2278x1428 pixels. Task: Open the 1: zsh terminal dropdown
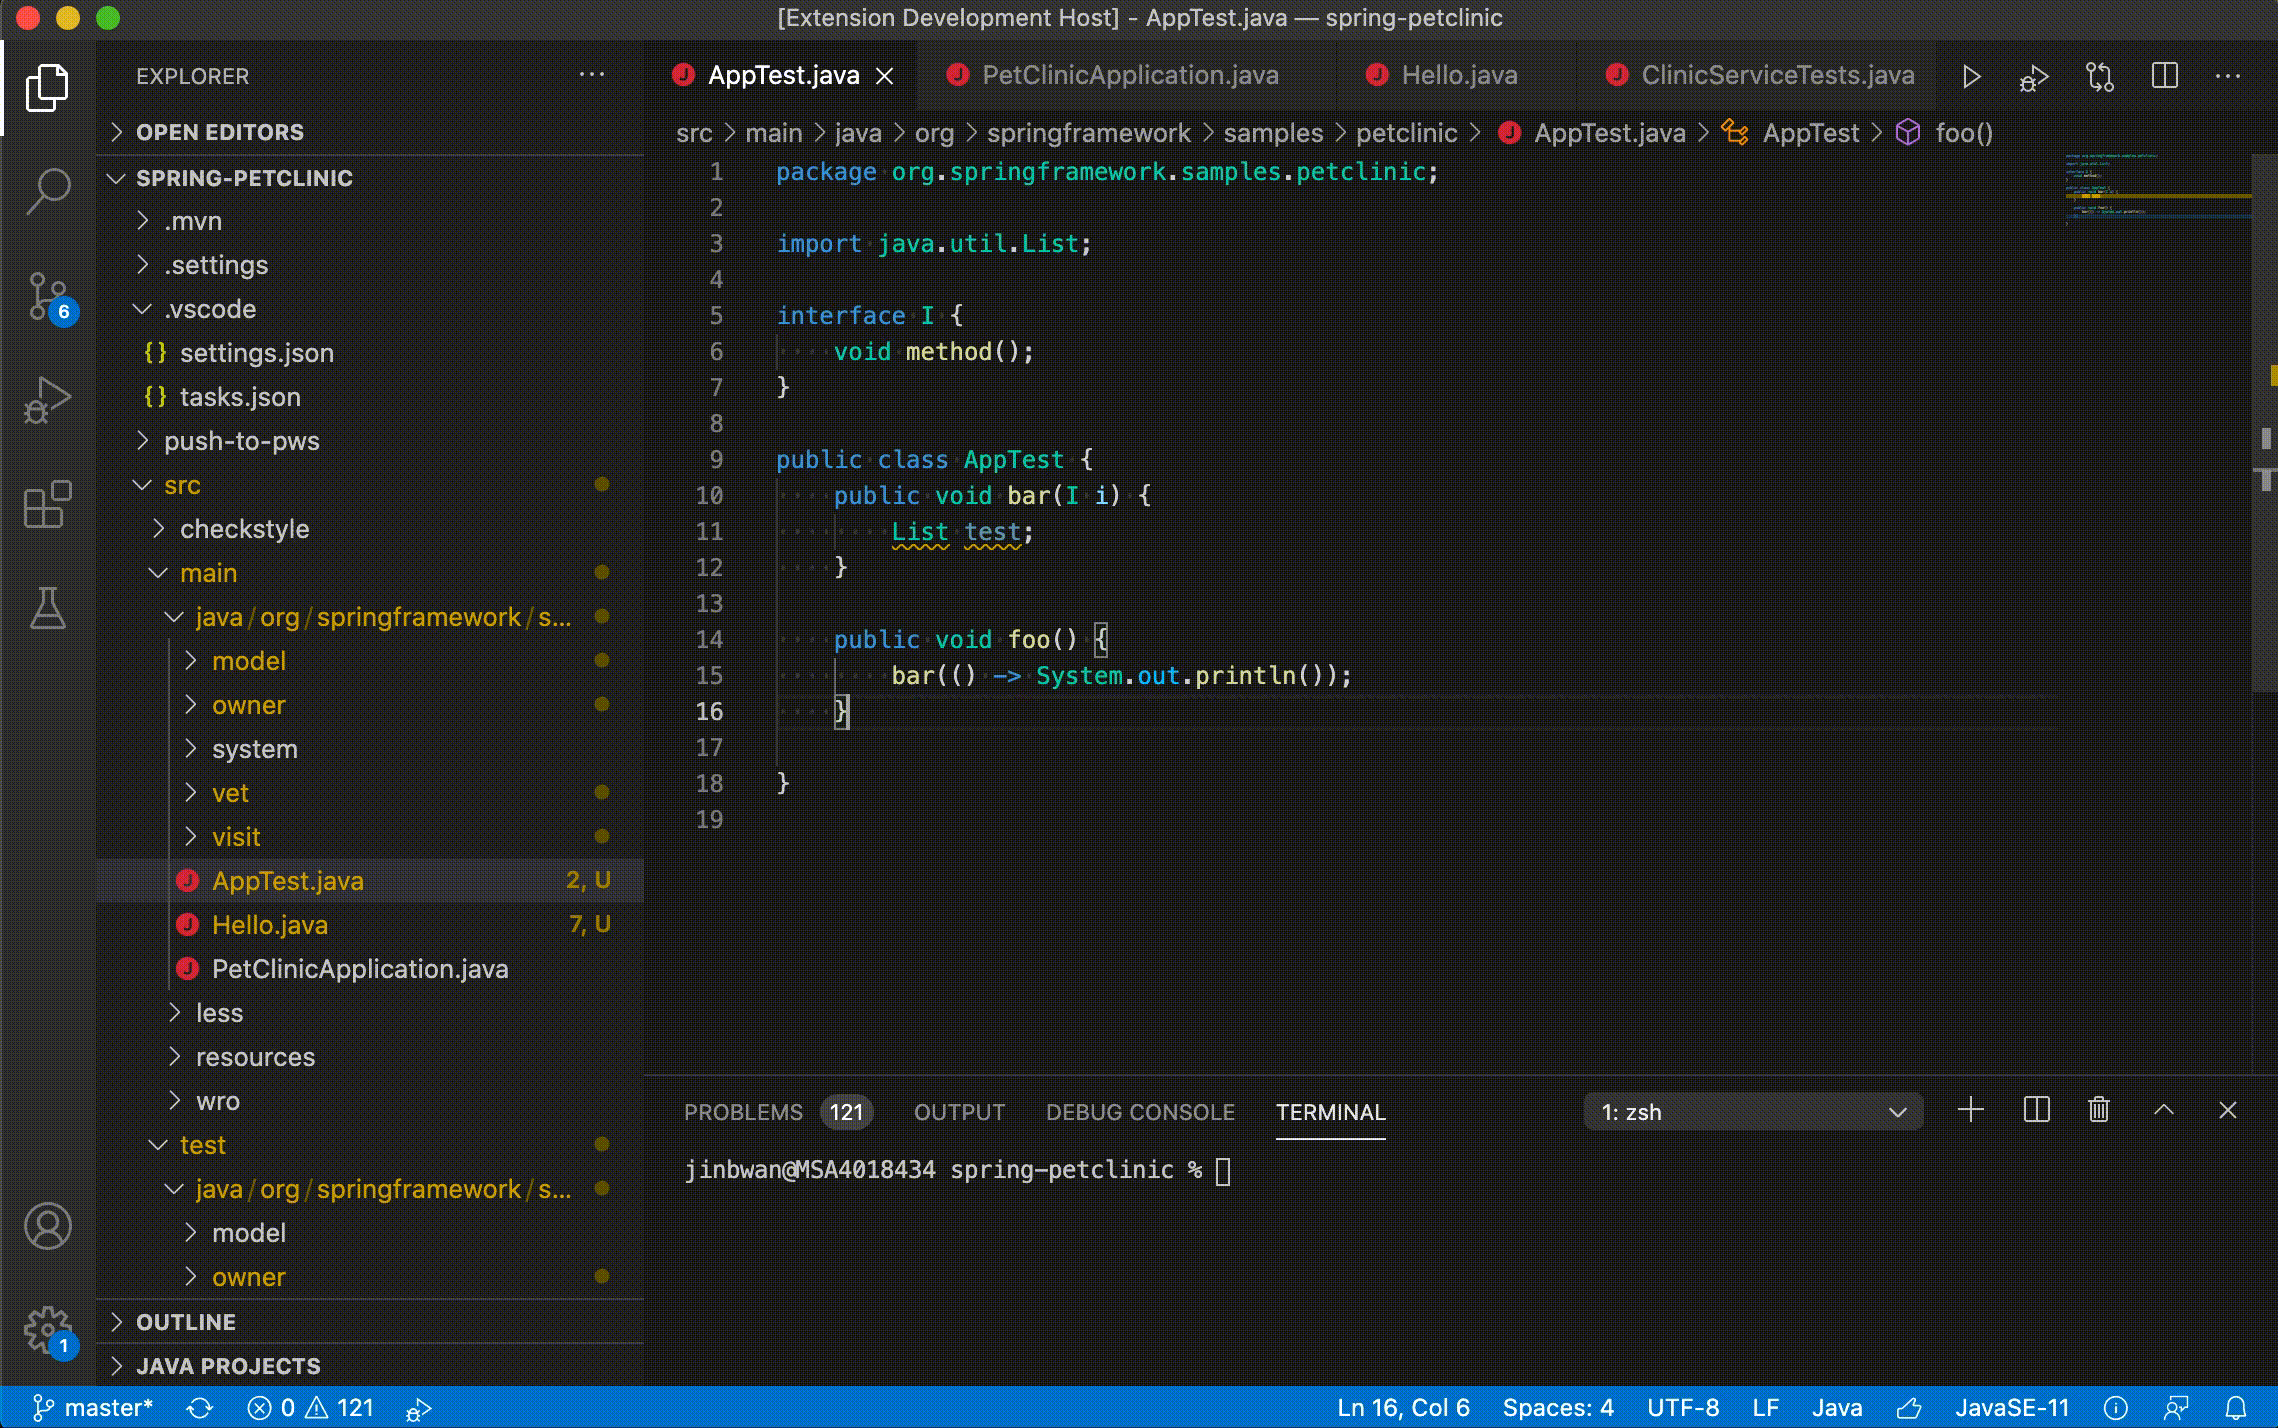pyautogui.click(x=1753, y=1112)
